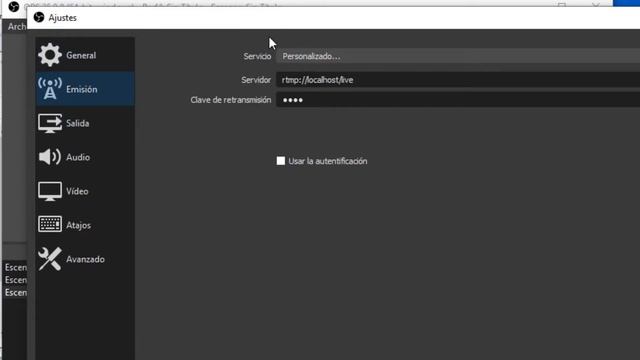The image size is (640, 360).
Task: Switch to the Audio settings section
Action: (x=85, y=157)
